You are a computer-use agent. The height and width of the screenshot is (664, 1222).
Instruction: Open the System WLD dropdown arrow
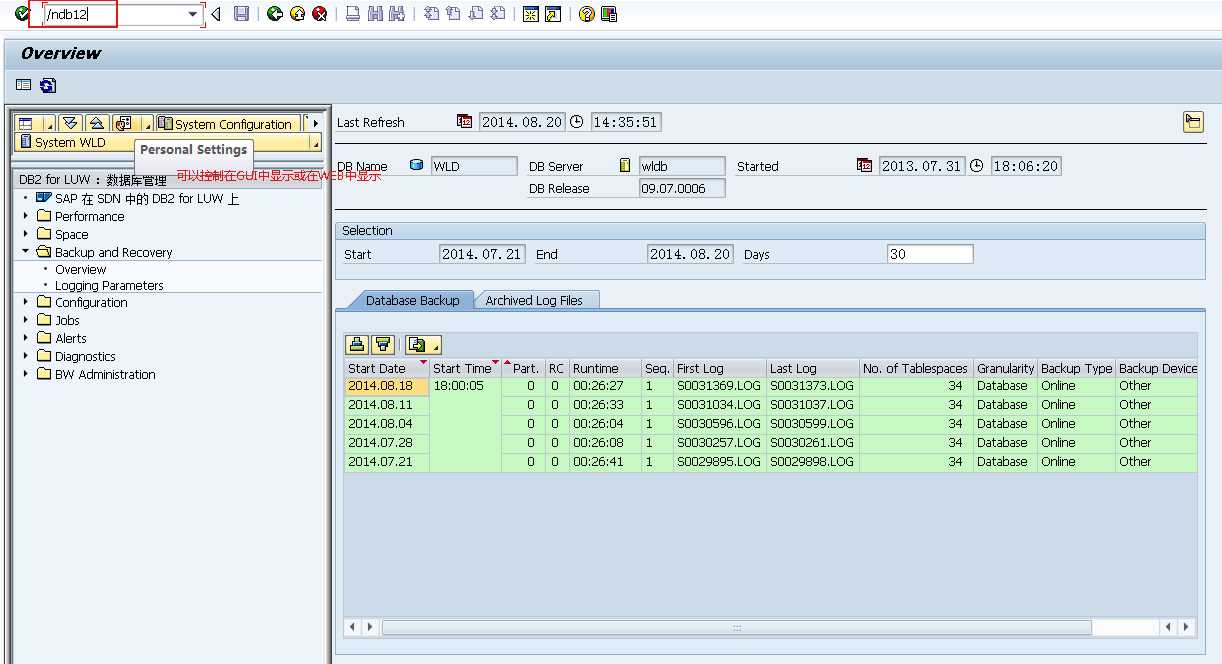[x=316, y=143]
